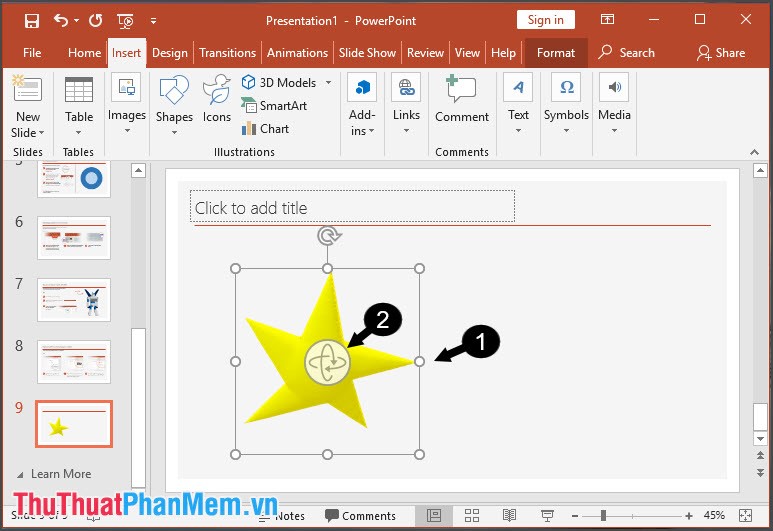Select slide 9 thumbnail with star
Screen dimensions: 773x531
[x=74, y=424]
